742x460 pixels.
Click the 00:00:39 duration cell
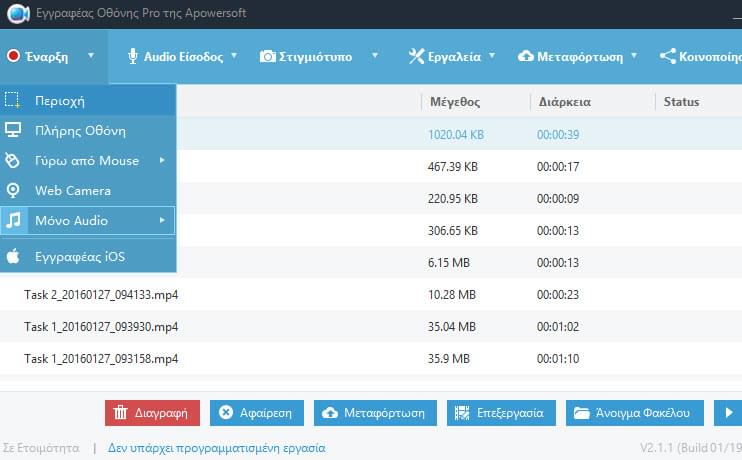[558, 135]
